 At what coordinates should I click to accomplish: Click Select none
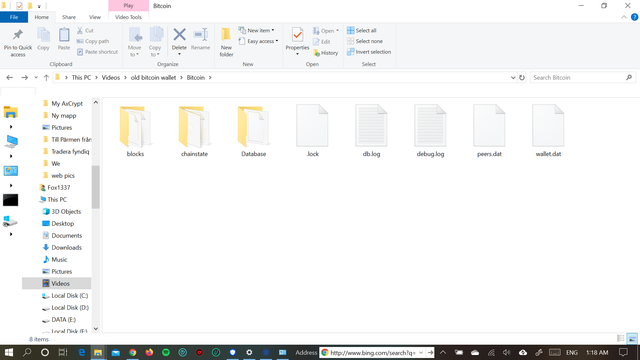tap(365, 41)
